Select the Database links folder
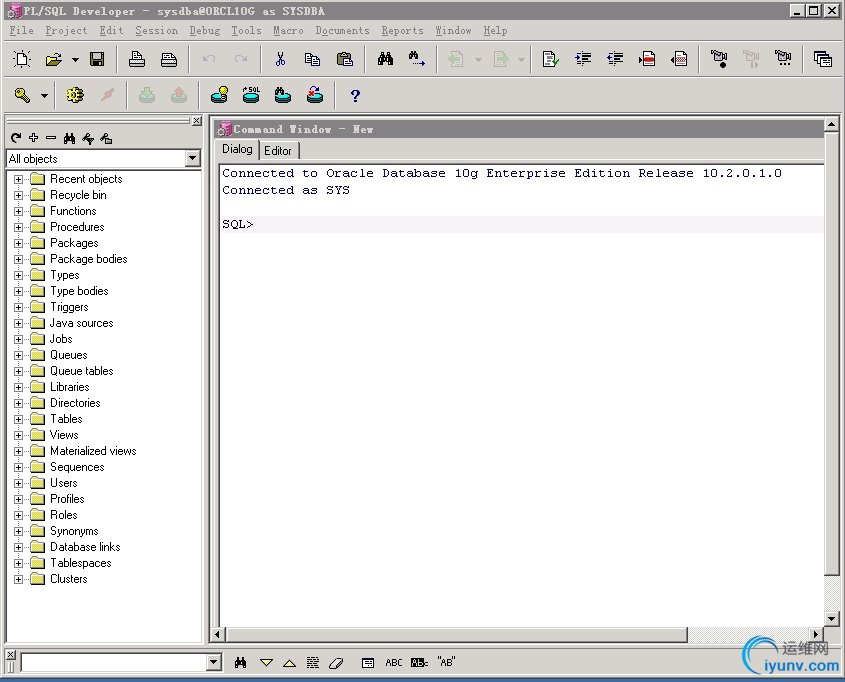The height and width of the screenshot is (682, 845). [85, 547]
